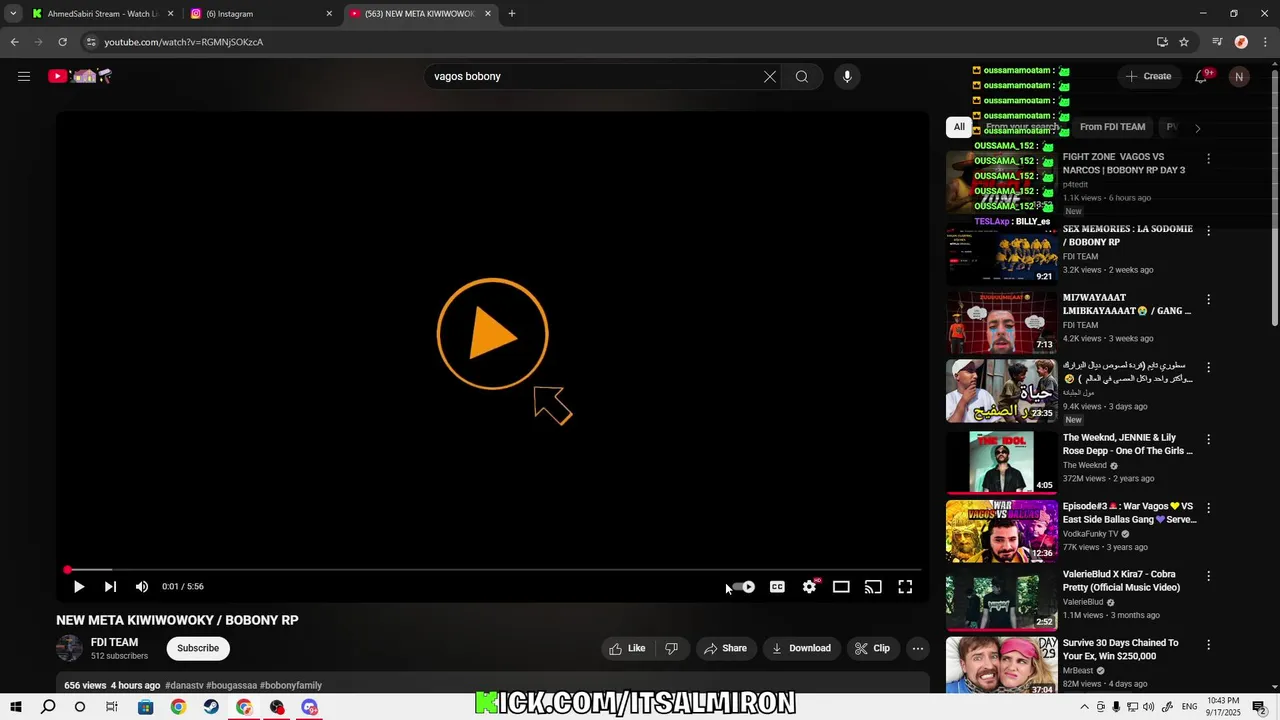Cast video to TV
The width and height of the screenshot is (1280, 720).
tap(873, 587)
